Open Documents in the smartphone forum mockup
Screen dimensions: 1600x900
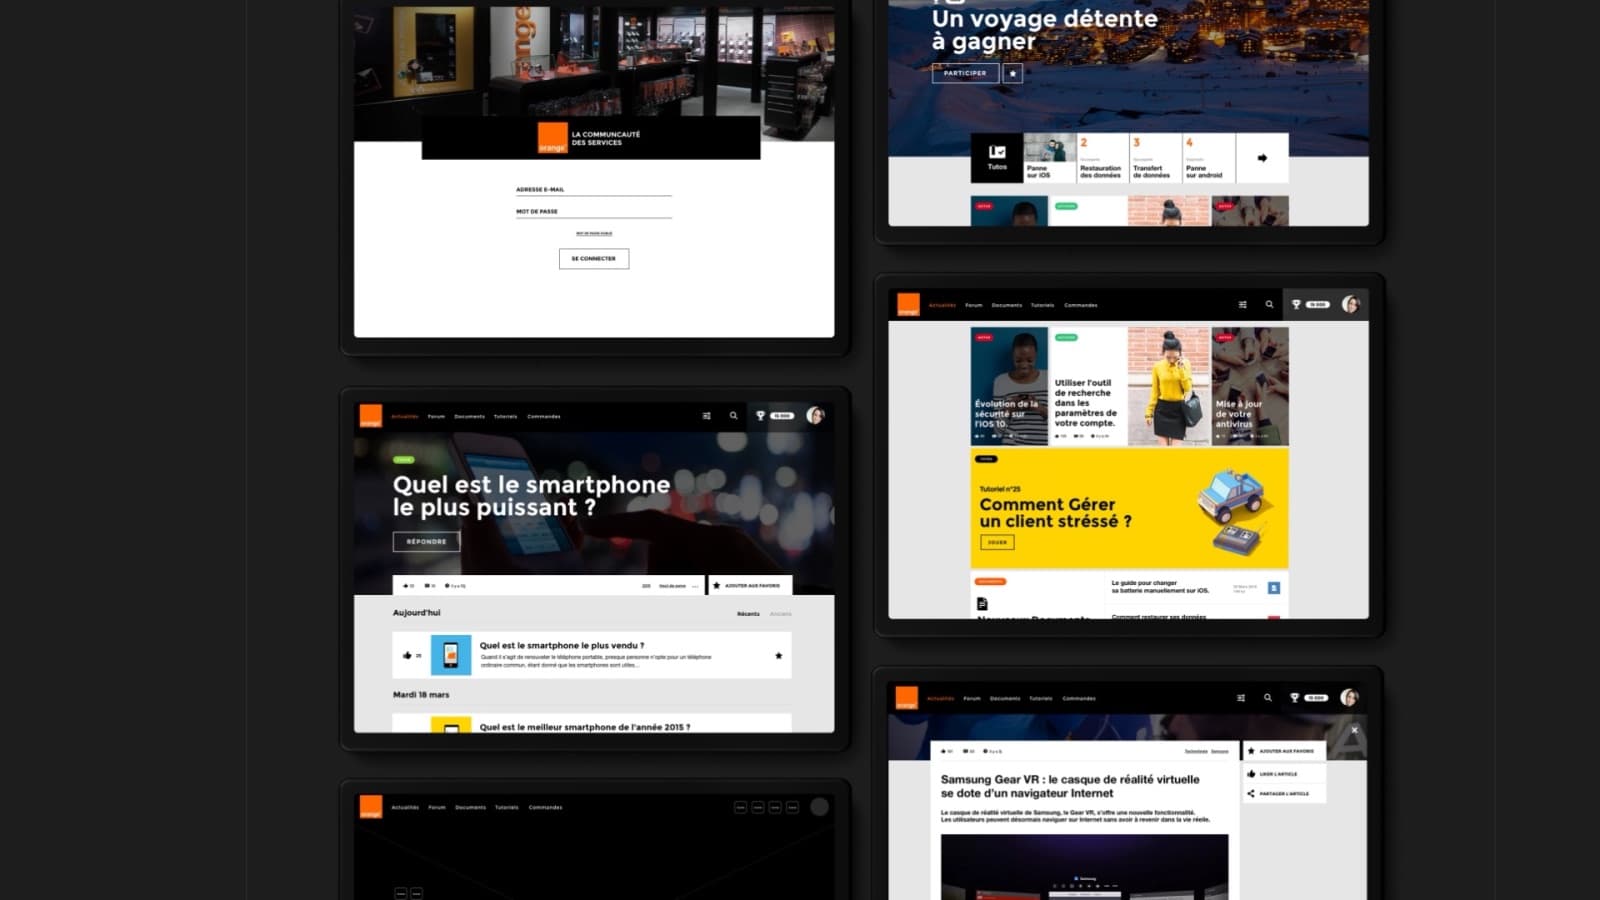click(x=469, y=417)
